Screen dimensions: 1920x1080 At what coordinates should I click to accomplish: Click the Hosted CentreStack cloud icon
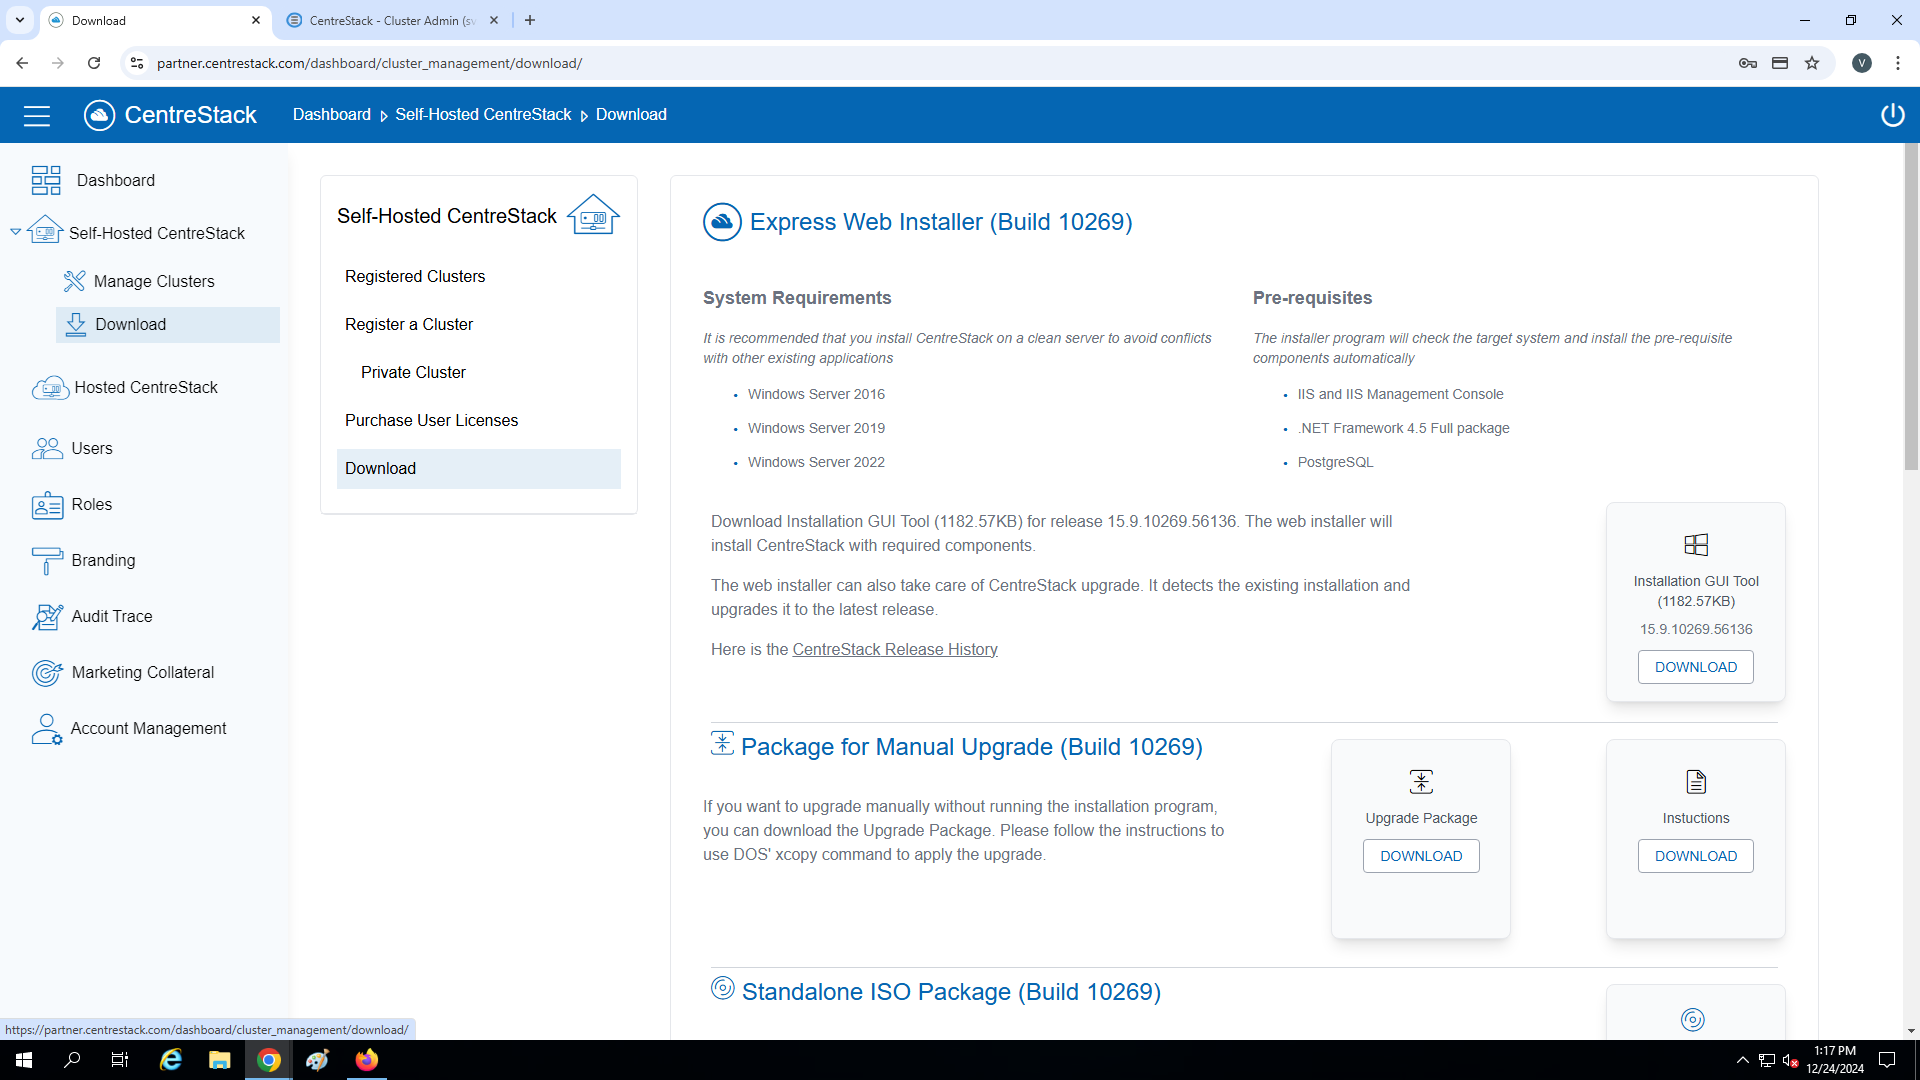tap(50, 387)
